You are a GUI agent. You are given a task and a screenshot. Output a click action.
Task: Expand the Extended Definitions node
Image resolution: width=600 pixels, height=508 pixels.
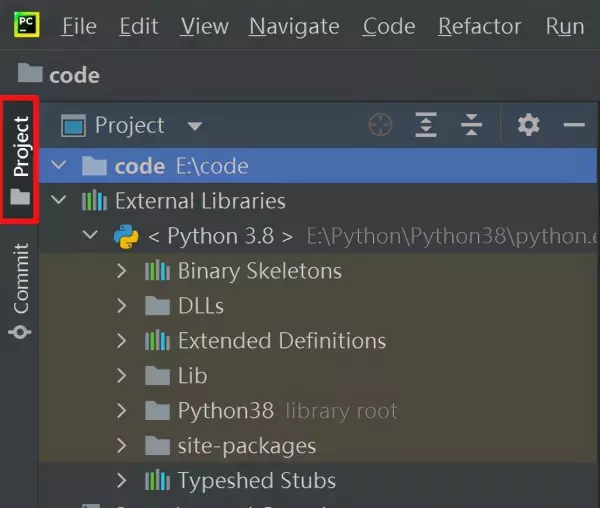[121, 340]
